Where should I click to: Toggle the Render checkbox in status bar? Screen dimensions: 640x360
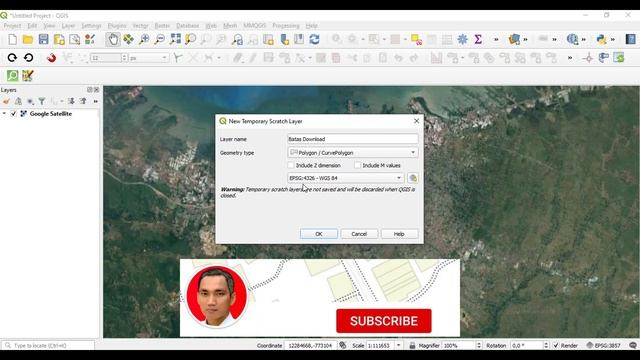coord(556,345)
